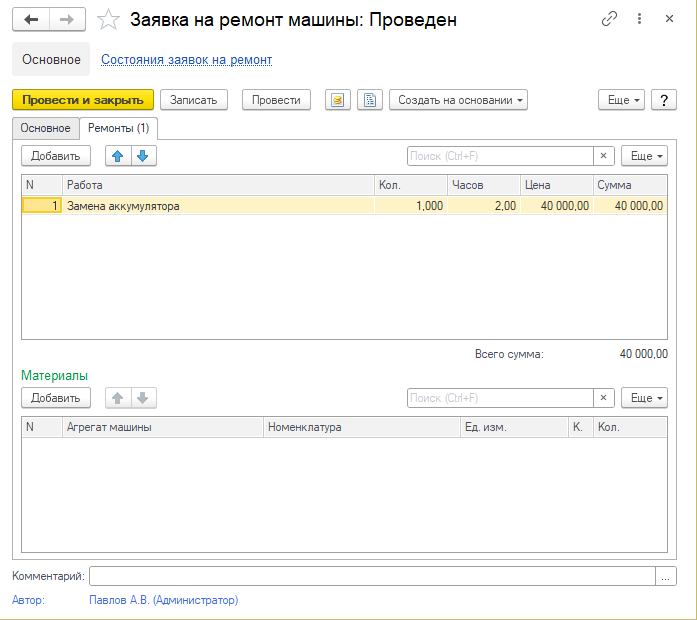The width and height of the screenshot is (697, 620).
Task: Select quantity cell '1,000'
Action: pos(411,206)
